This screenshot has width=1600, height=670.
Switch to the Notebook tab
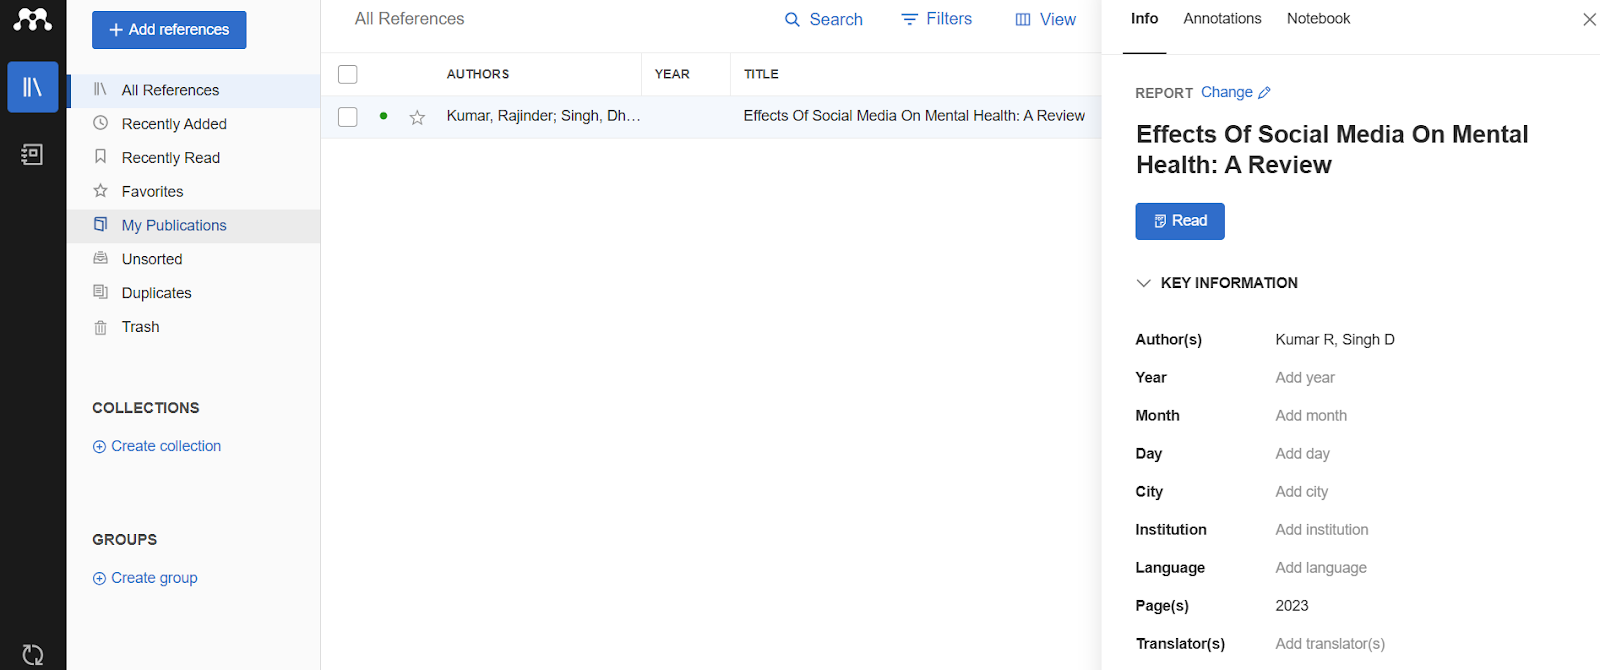(x=1318, y=19)
